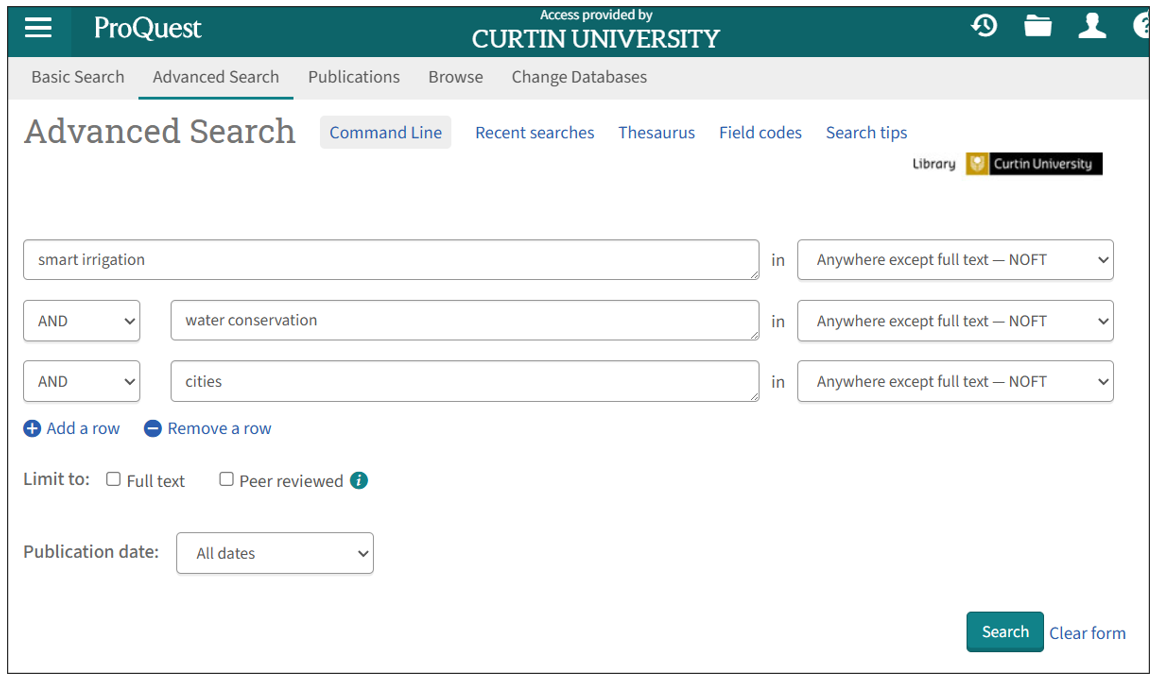
Task: Open the Publication date dropdown
Action: click(x=274, y=553)
